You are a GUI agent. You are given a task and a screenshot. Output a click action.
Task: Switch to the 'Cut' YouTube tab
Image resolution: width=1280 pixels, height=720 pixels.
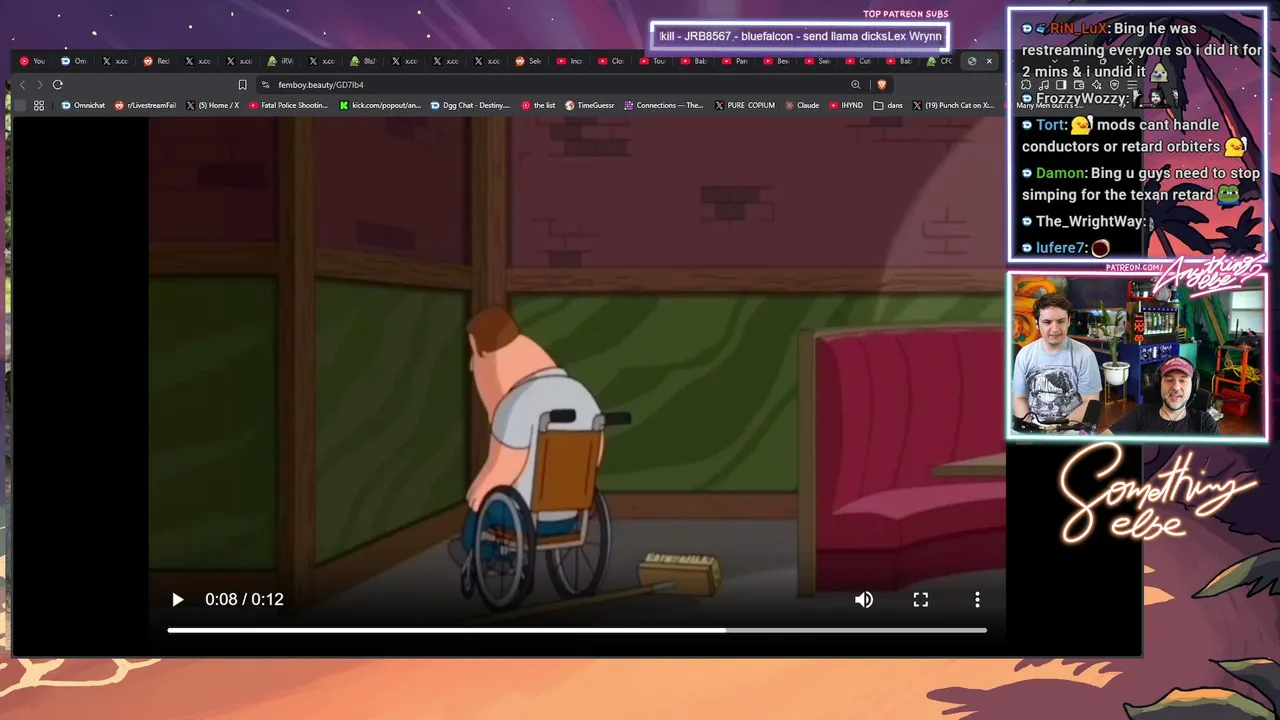click(858, 61)
